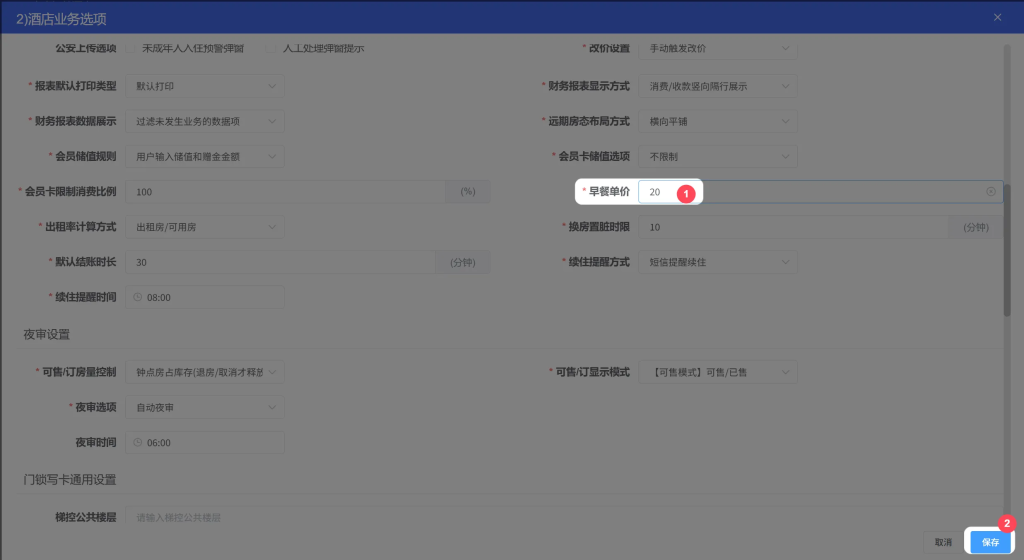
Task: Click the 换房置脏时限 input field
Action: (795, 227)
